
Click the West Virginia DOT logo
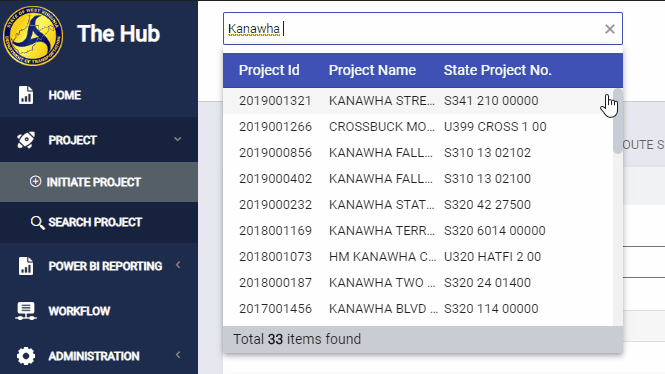(x=33, y=36)
